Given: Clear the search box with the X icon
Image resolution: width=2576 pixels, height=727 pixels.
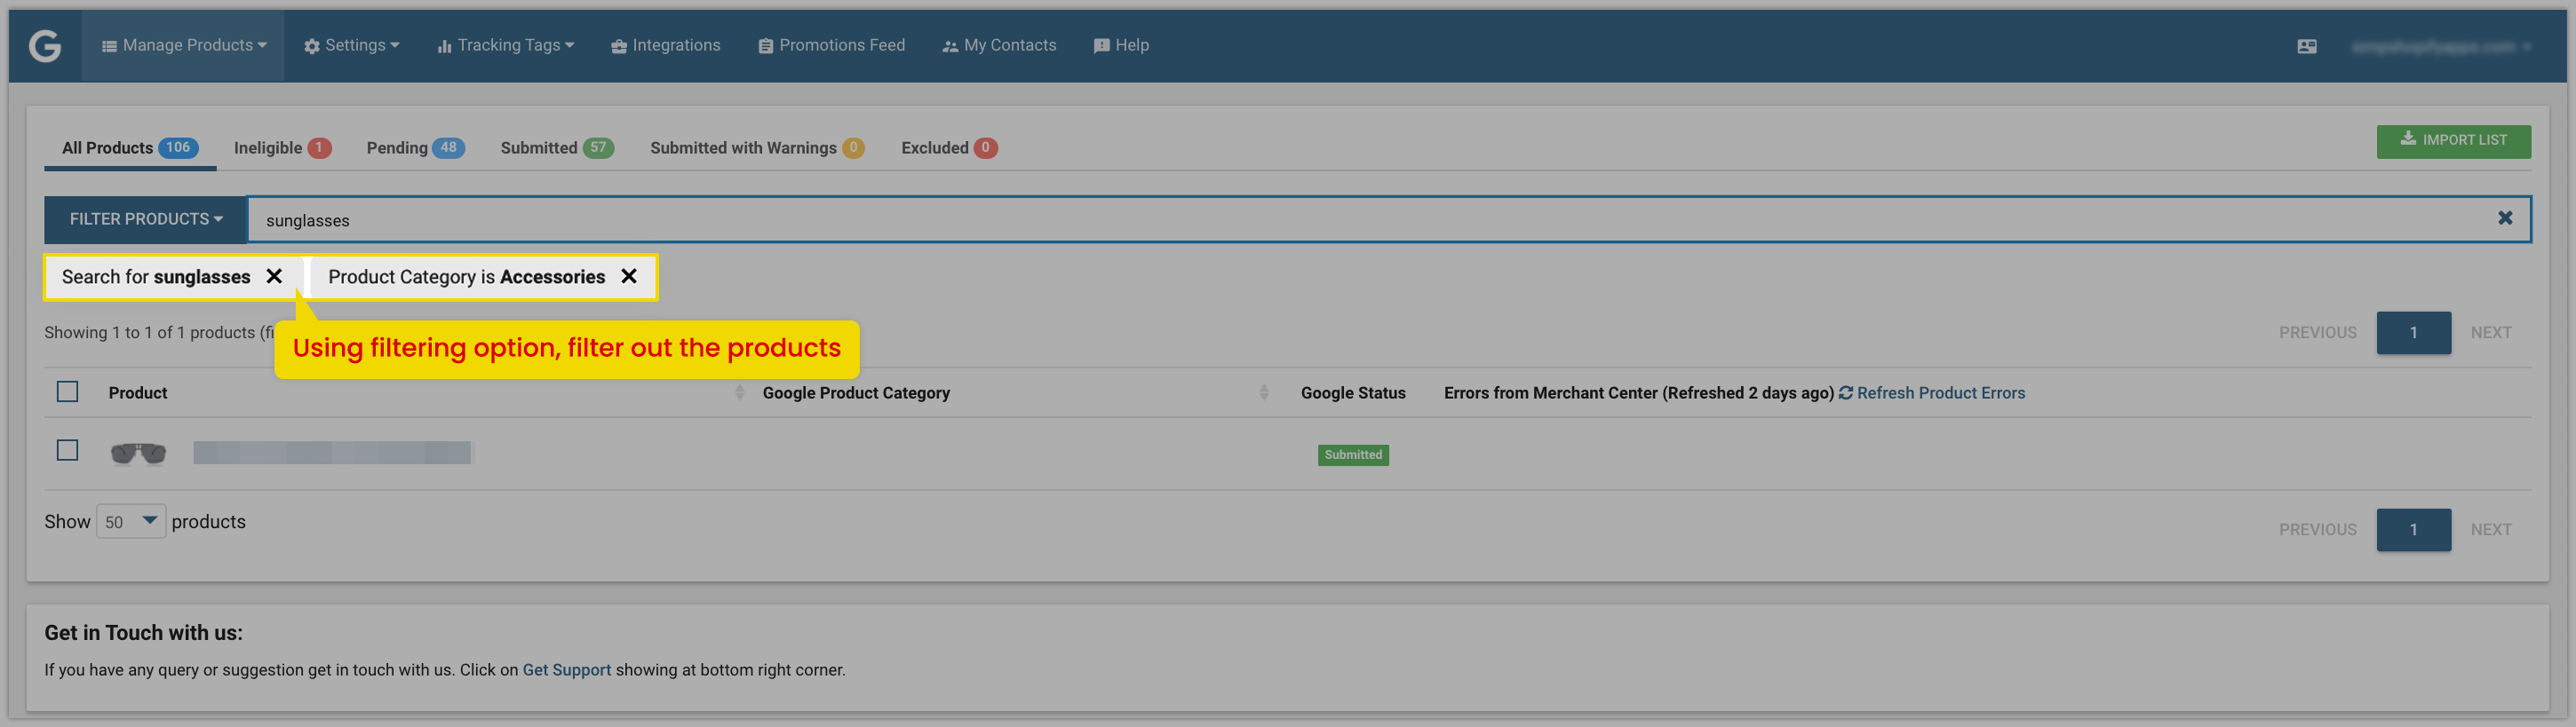Looking at the screenshot, I should tap(2505, 218).
